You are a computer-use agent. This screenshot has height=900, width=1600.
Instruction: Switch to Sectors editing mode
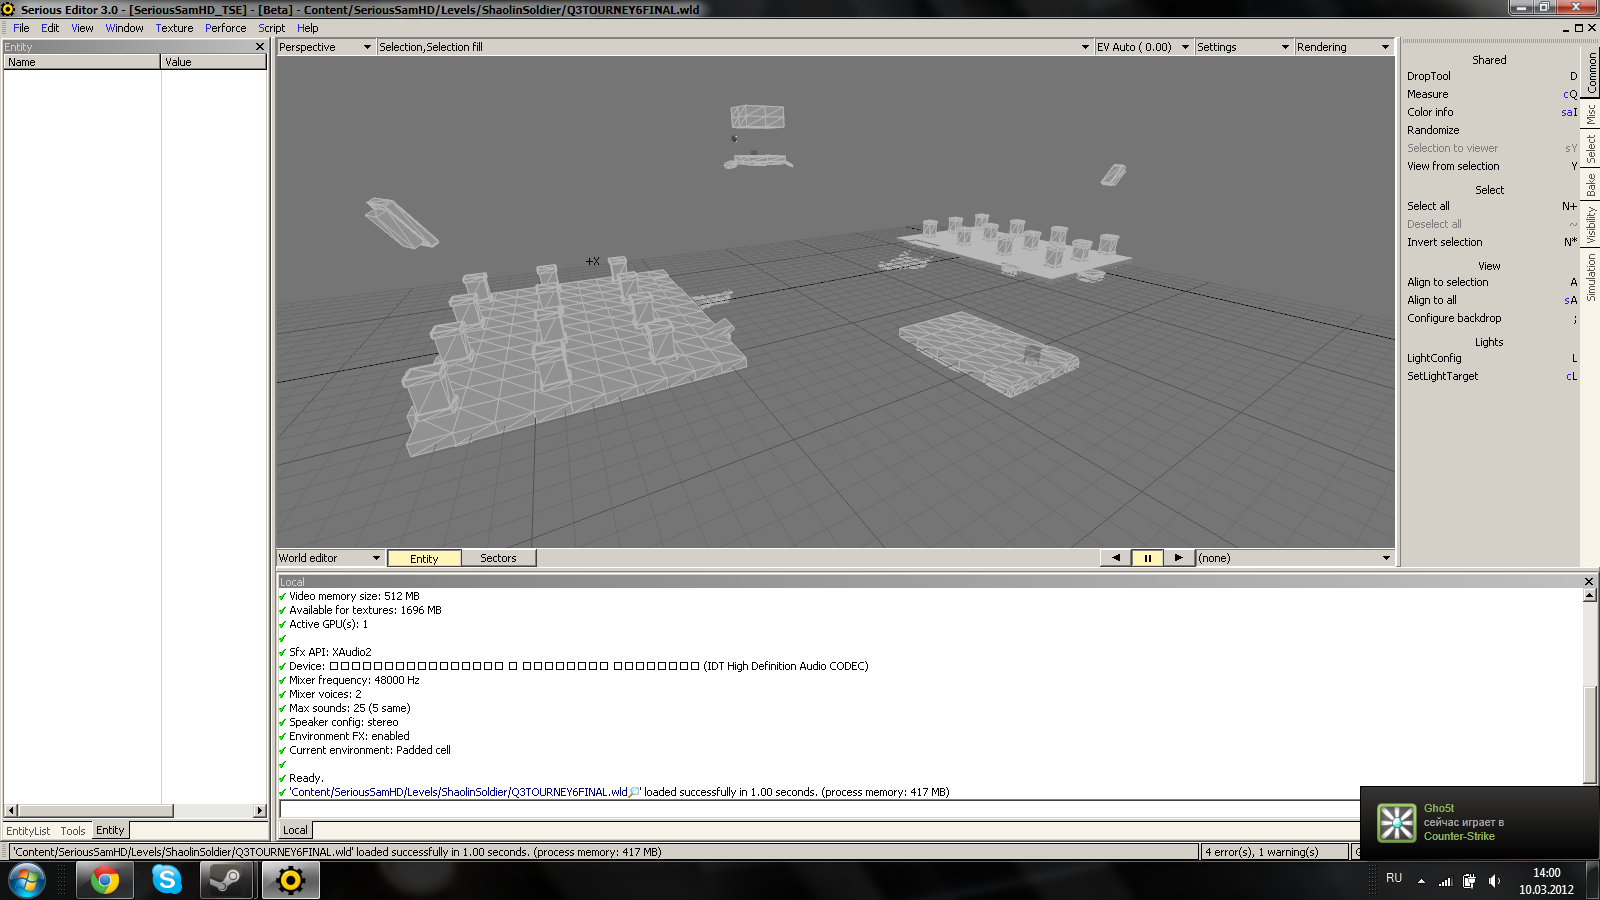pos(498,558)
